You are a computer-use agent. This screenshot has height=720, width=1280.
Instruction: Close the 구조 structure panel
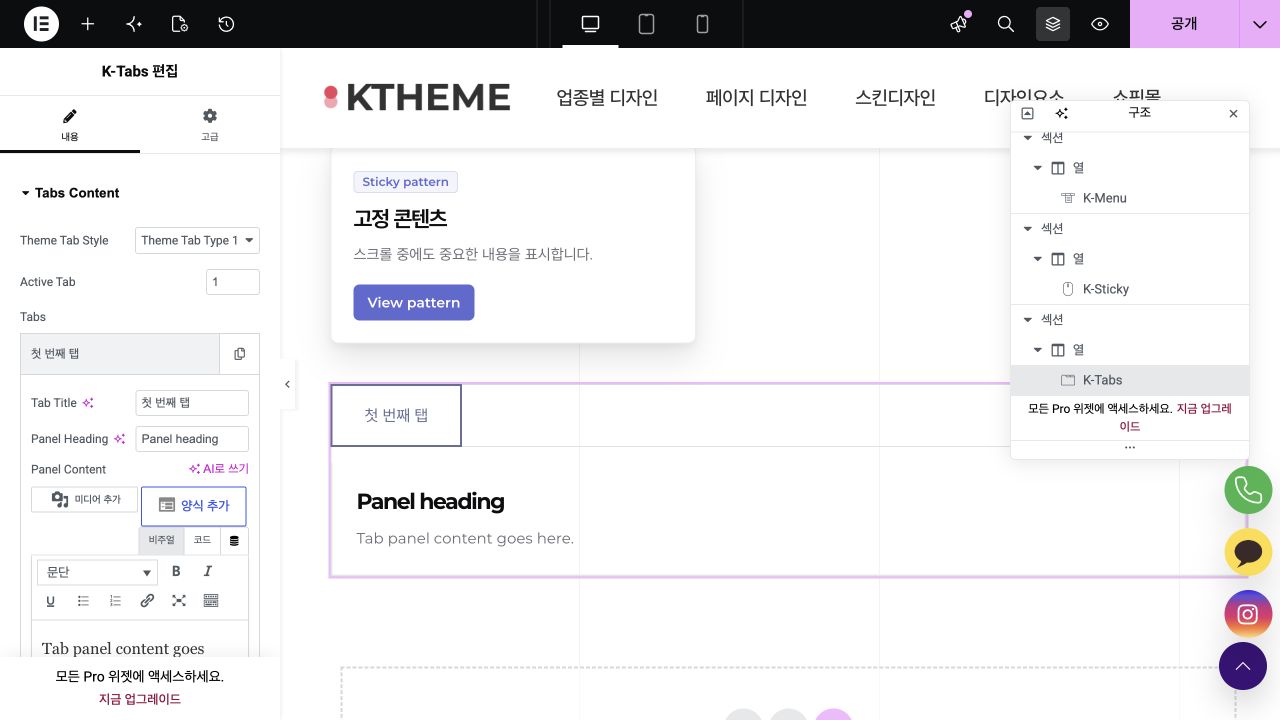pyautogui.click(x=1233, y=114)
